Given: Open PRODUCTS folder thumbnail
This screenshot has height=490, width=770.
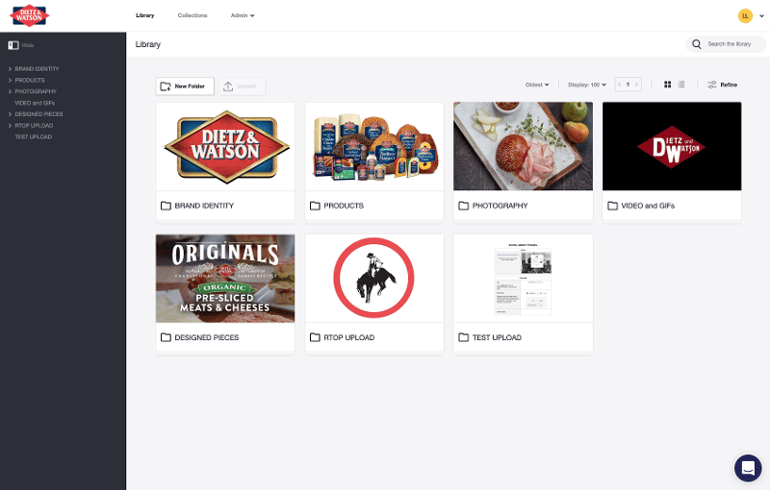Looking at the screenshot, I should tap(374, 146).
